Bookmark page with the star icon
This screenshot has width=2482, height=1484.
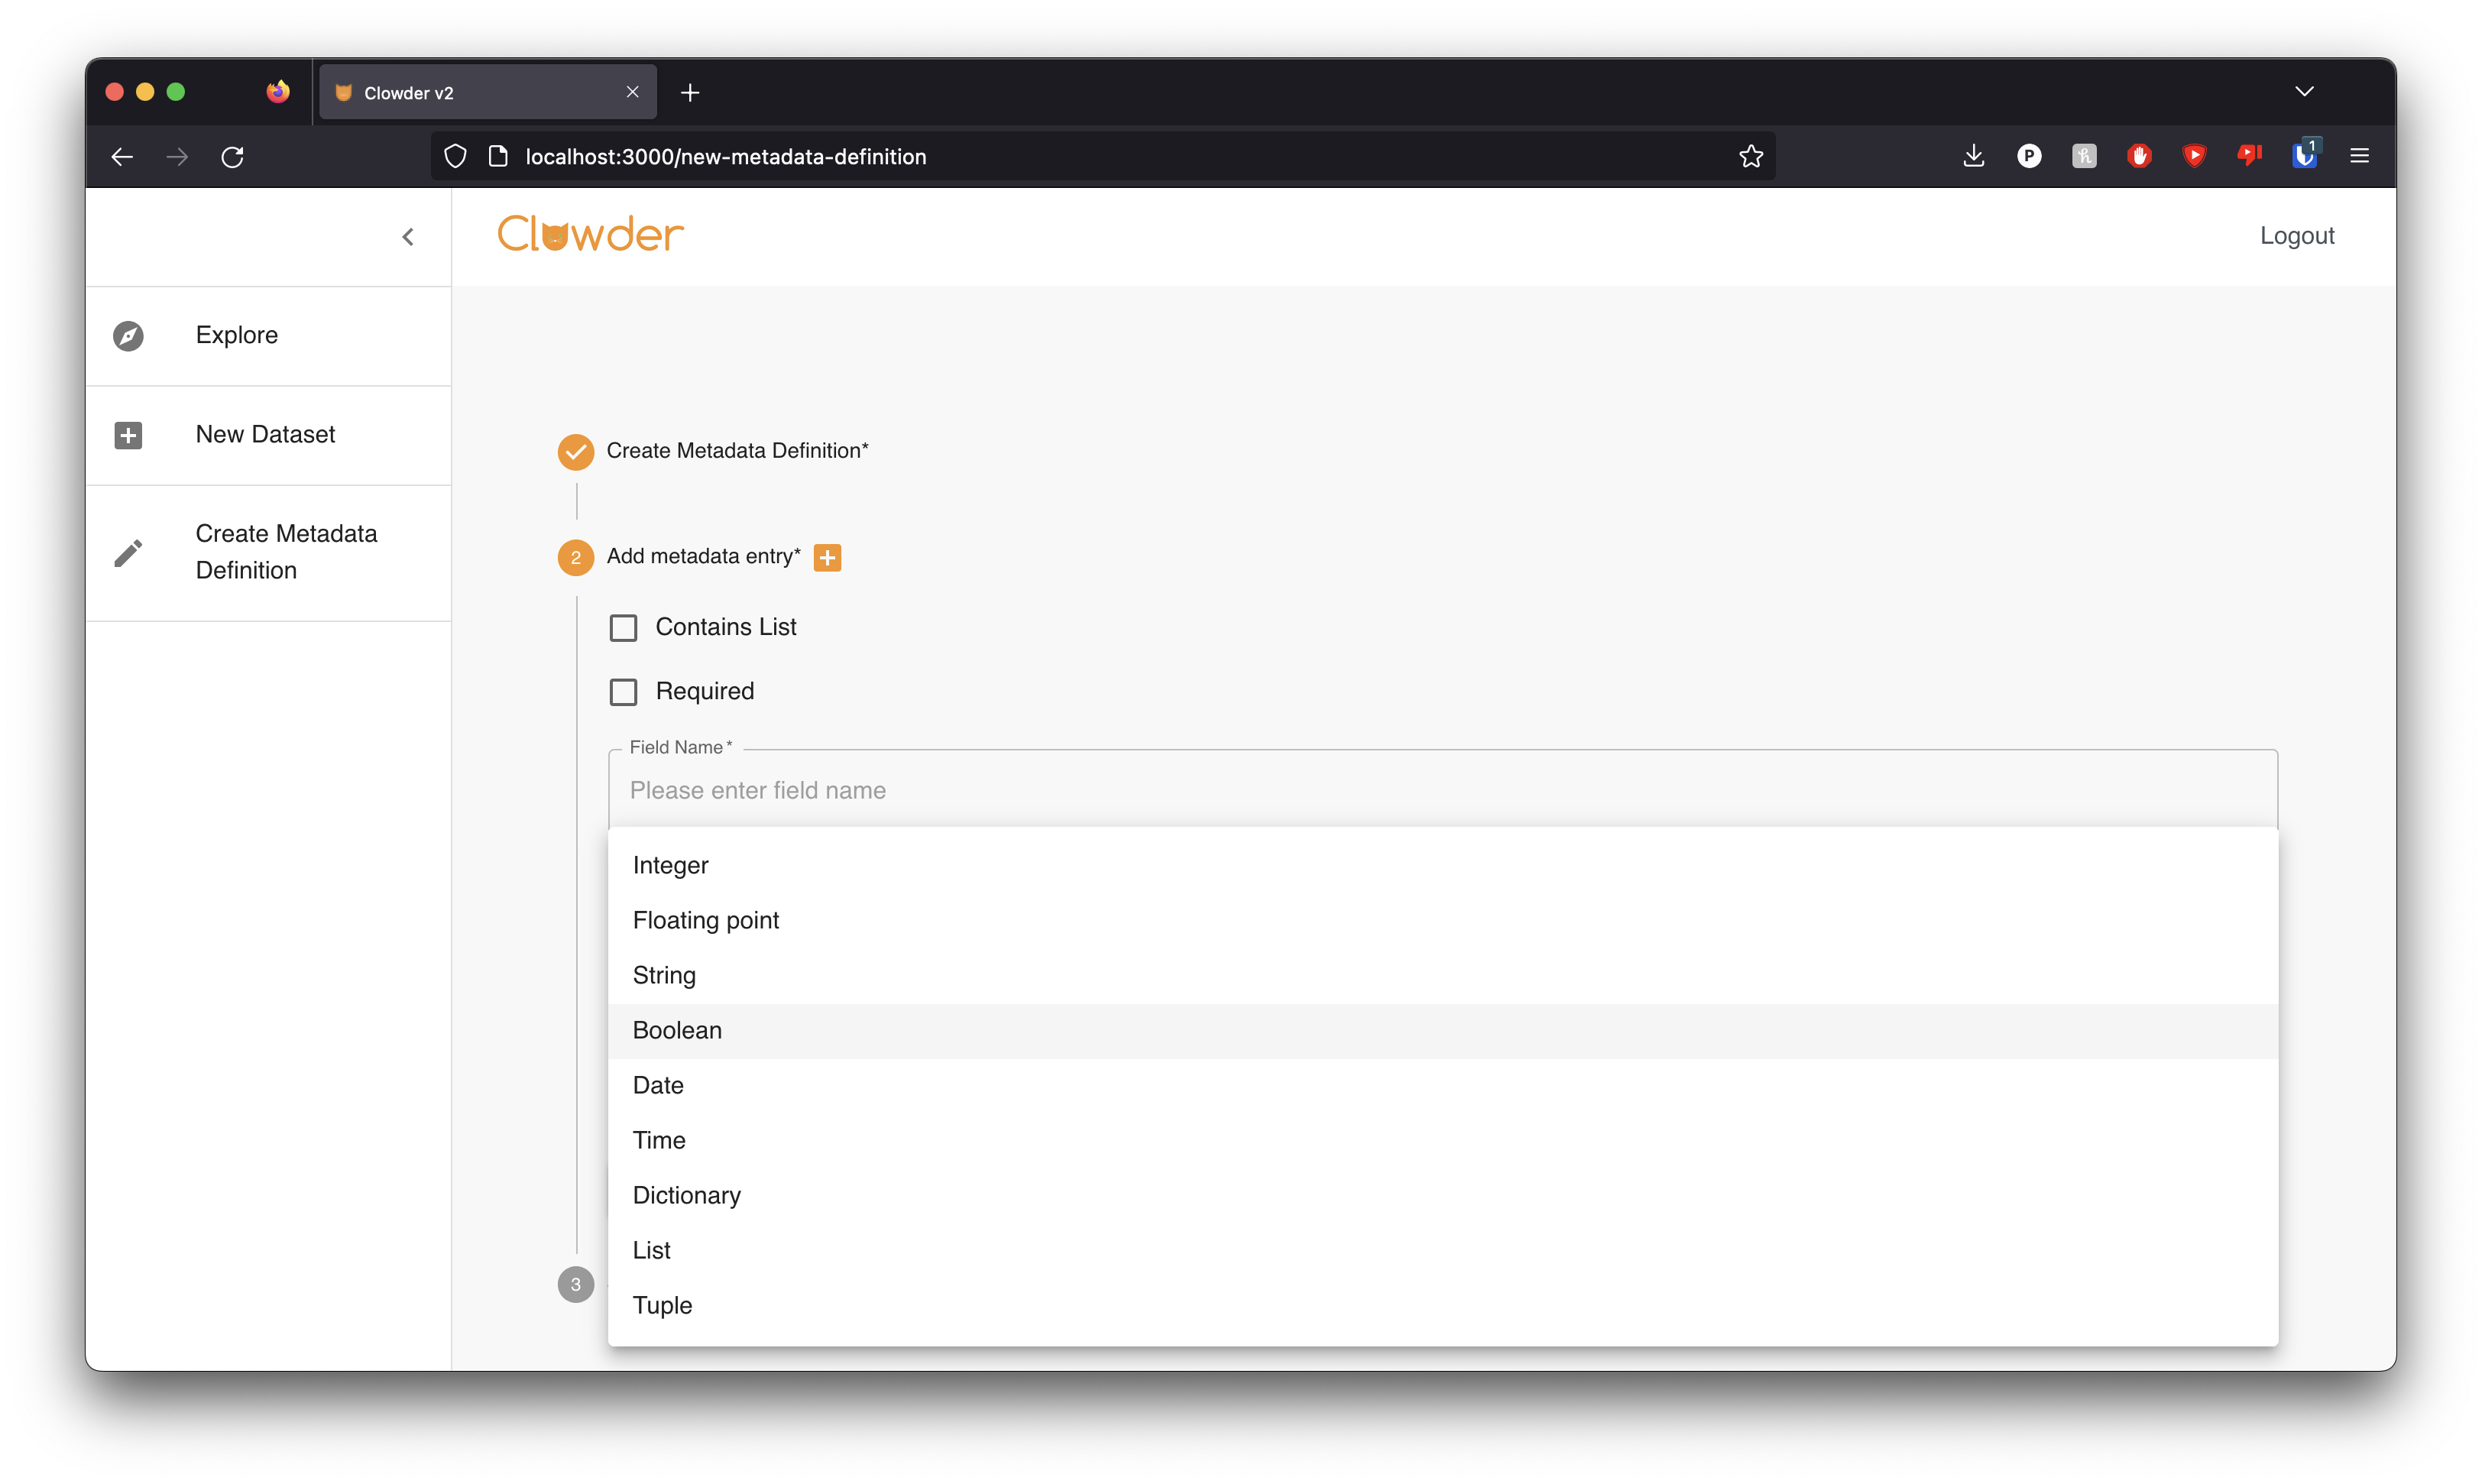point(1750,156)
